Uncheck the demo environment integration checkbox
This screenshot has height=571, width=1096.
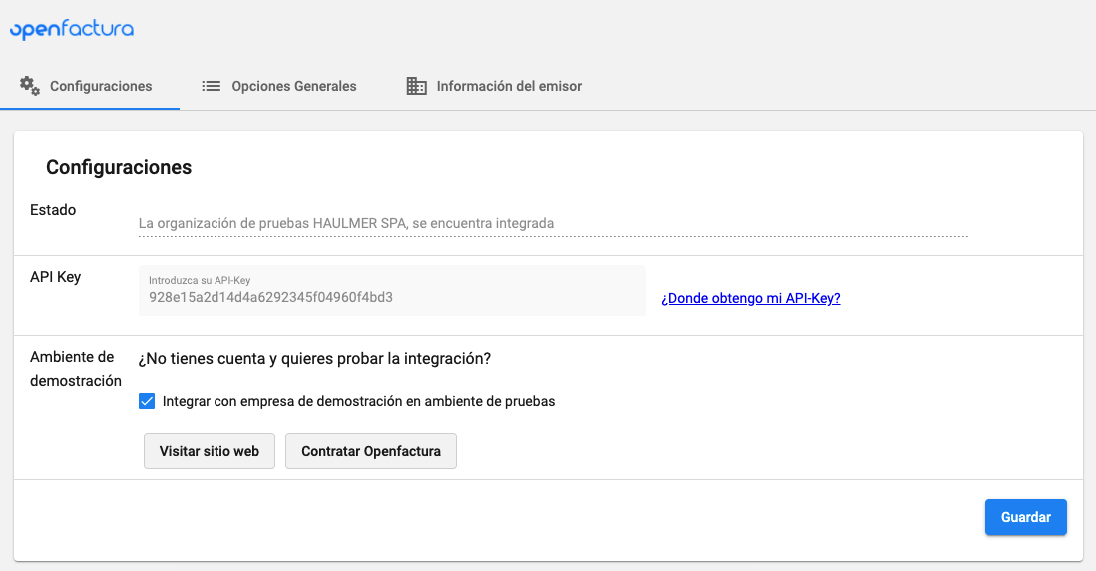click(147, 401)
